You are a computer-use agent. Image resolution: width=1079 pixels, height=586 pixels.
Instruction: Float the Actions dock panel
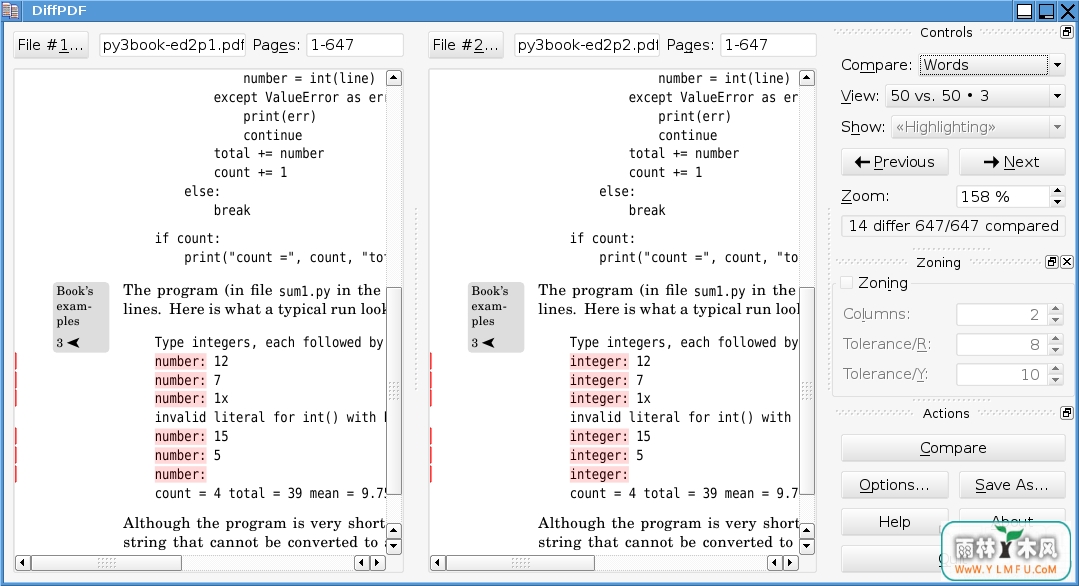[x=1066, y=413]
